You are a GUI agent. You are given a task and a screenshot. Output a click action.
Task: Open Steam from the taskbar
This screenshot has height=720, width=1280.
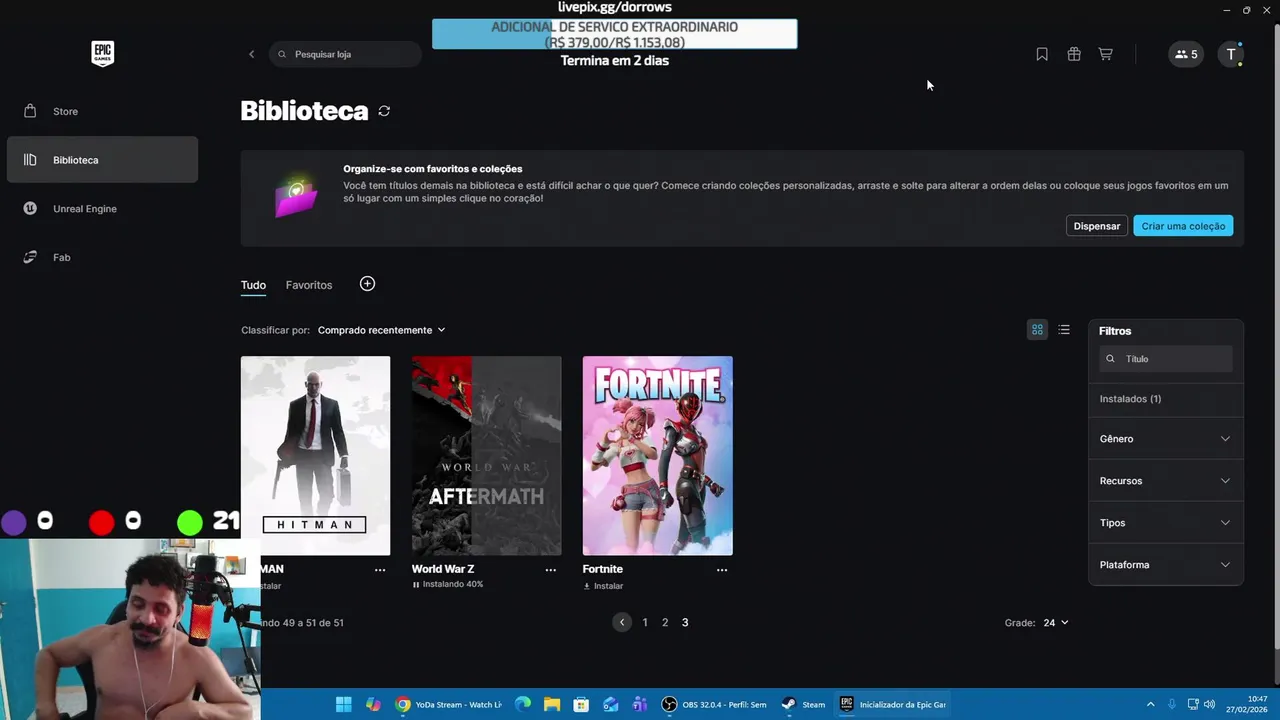tap(803, 704)
